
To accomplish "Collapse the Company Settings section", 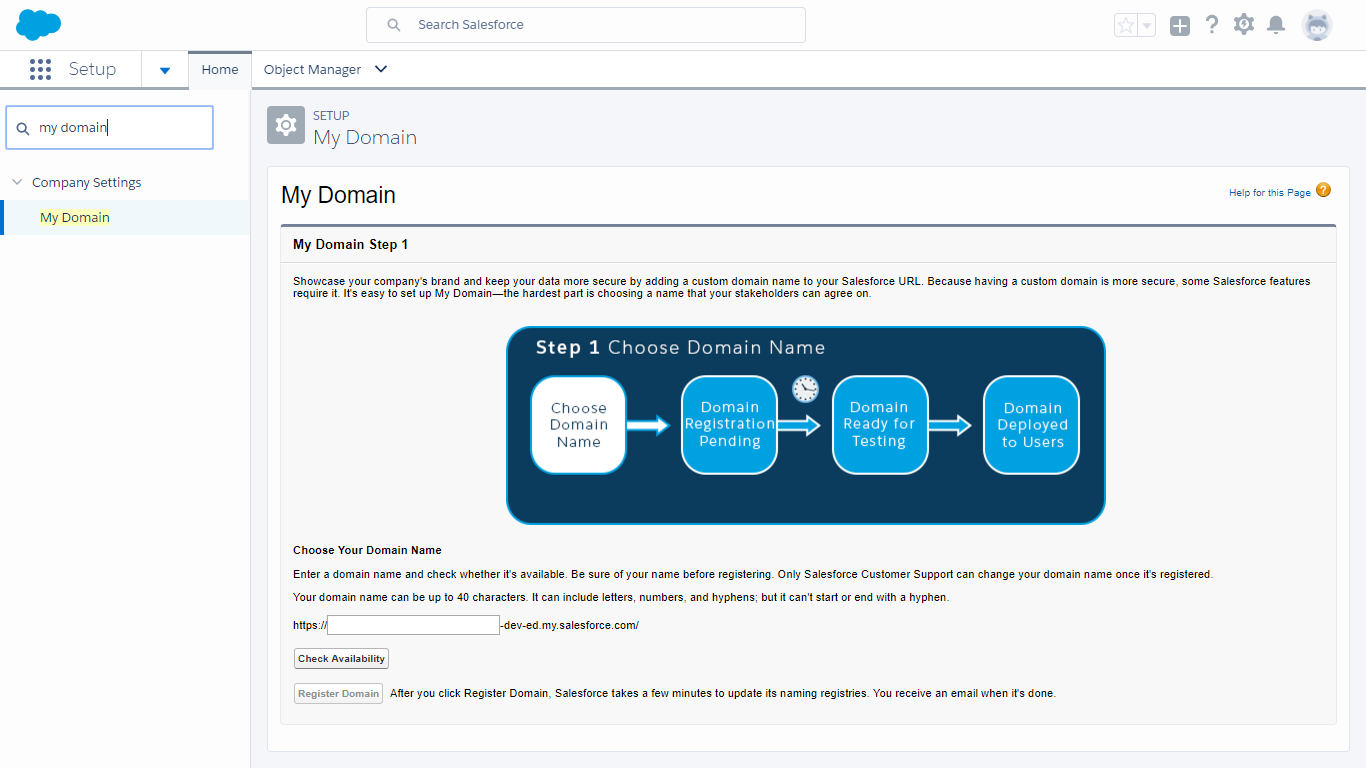I will click(x=17, y=182).
